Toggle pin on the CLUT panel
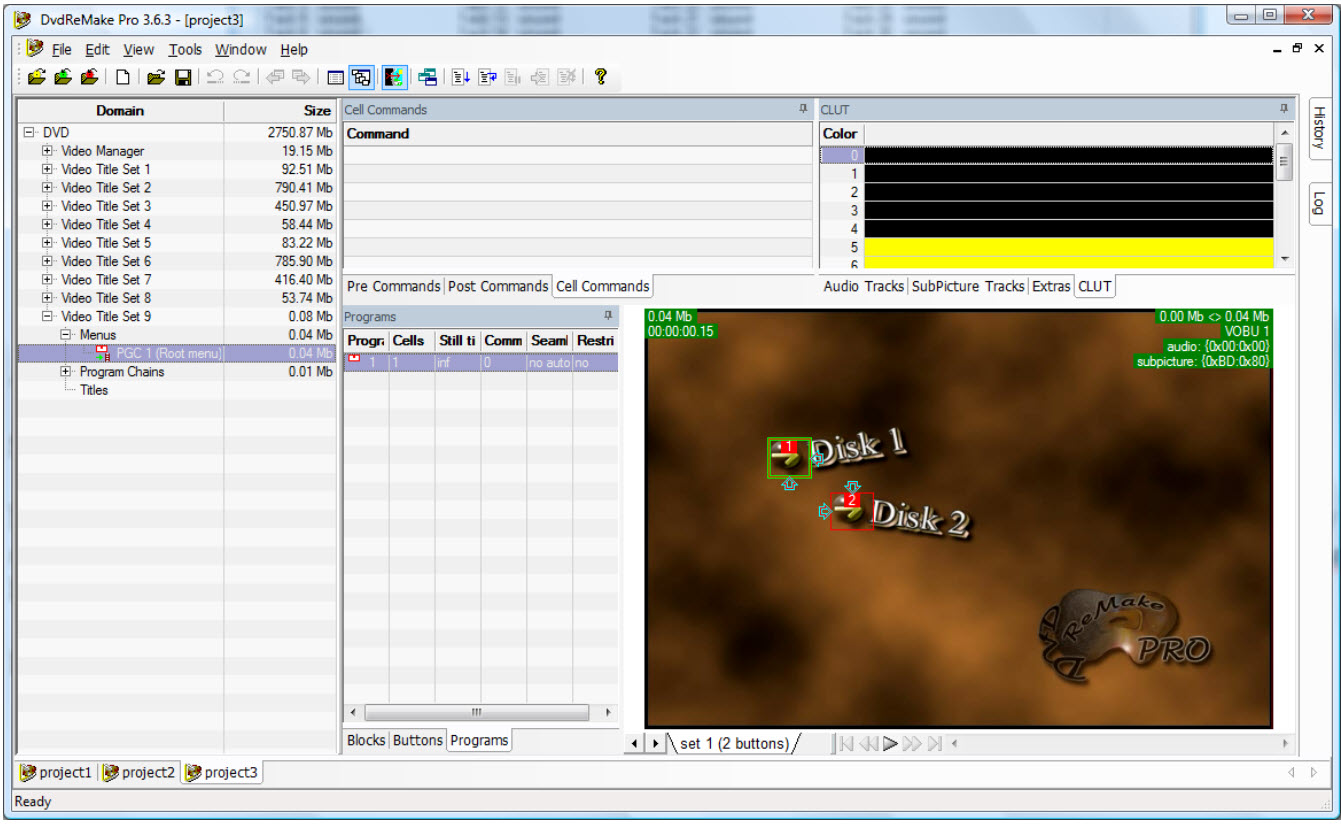This screenshot has height=826, width=1341. click(x=1284, y=109)
